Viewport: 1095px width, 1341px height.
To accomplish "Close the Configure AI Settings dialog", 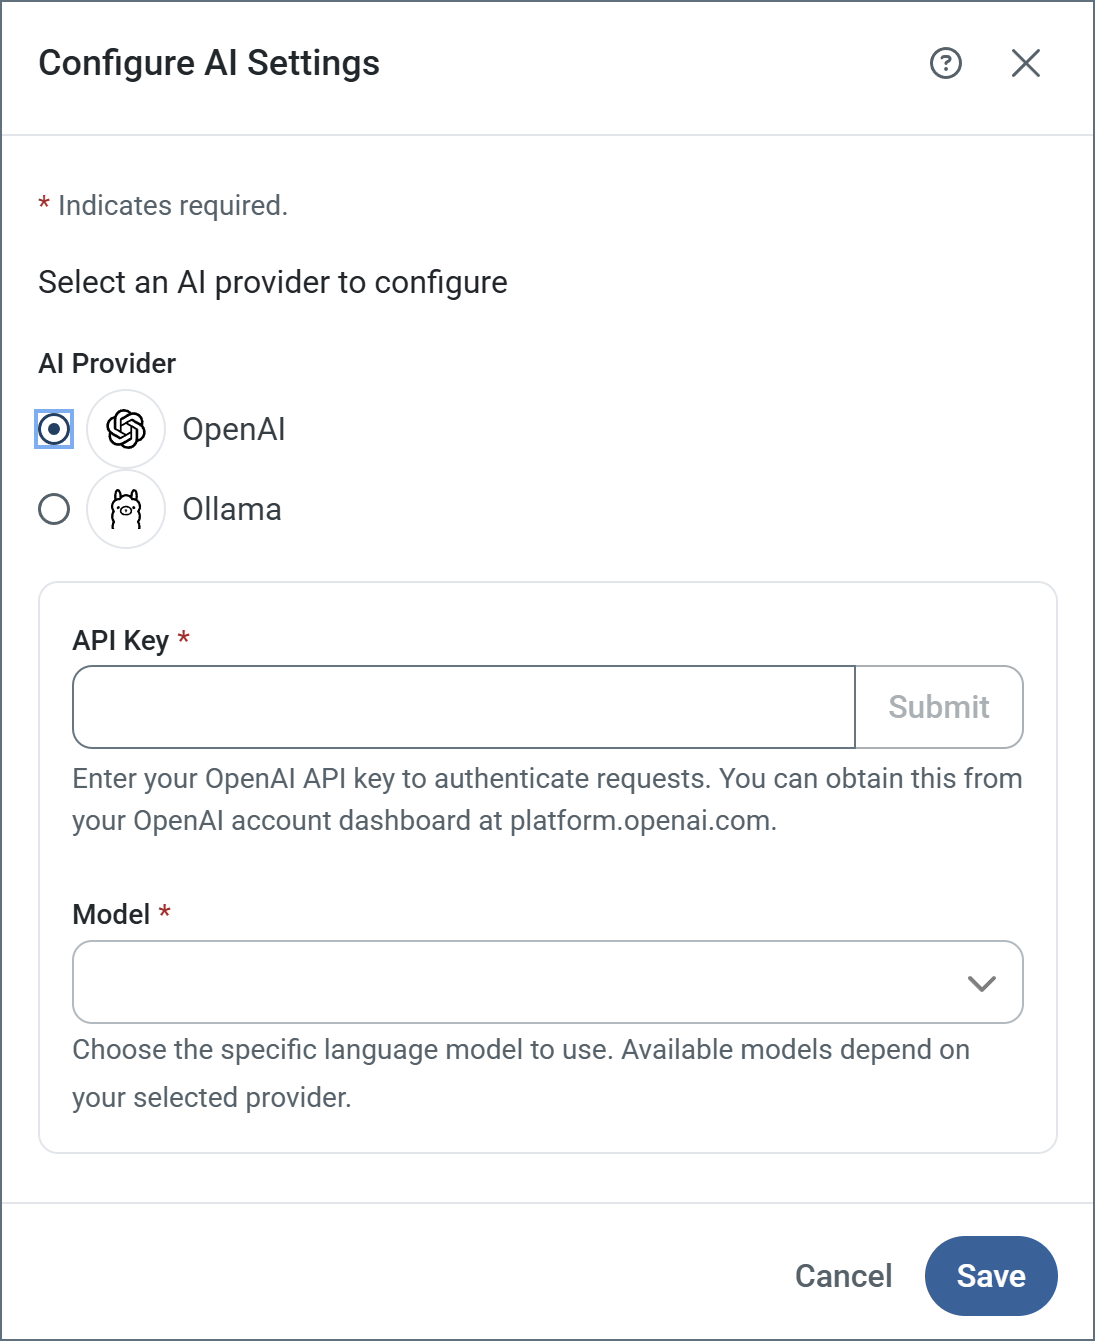I will [x=1025, y=63].
